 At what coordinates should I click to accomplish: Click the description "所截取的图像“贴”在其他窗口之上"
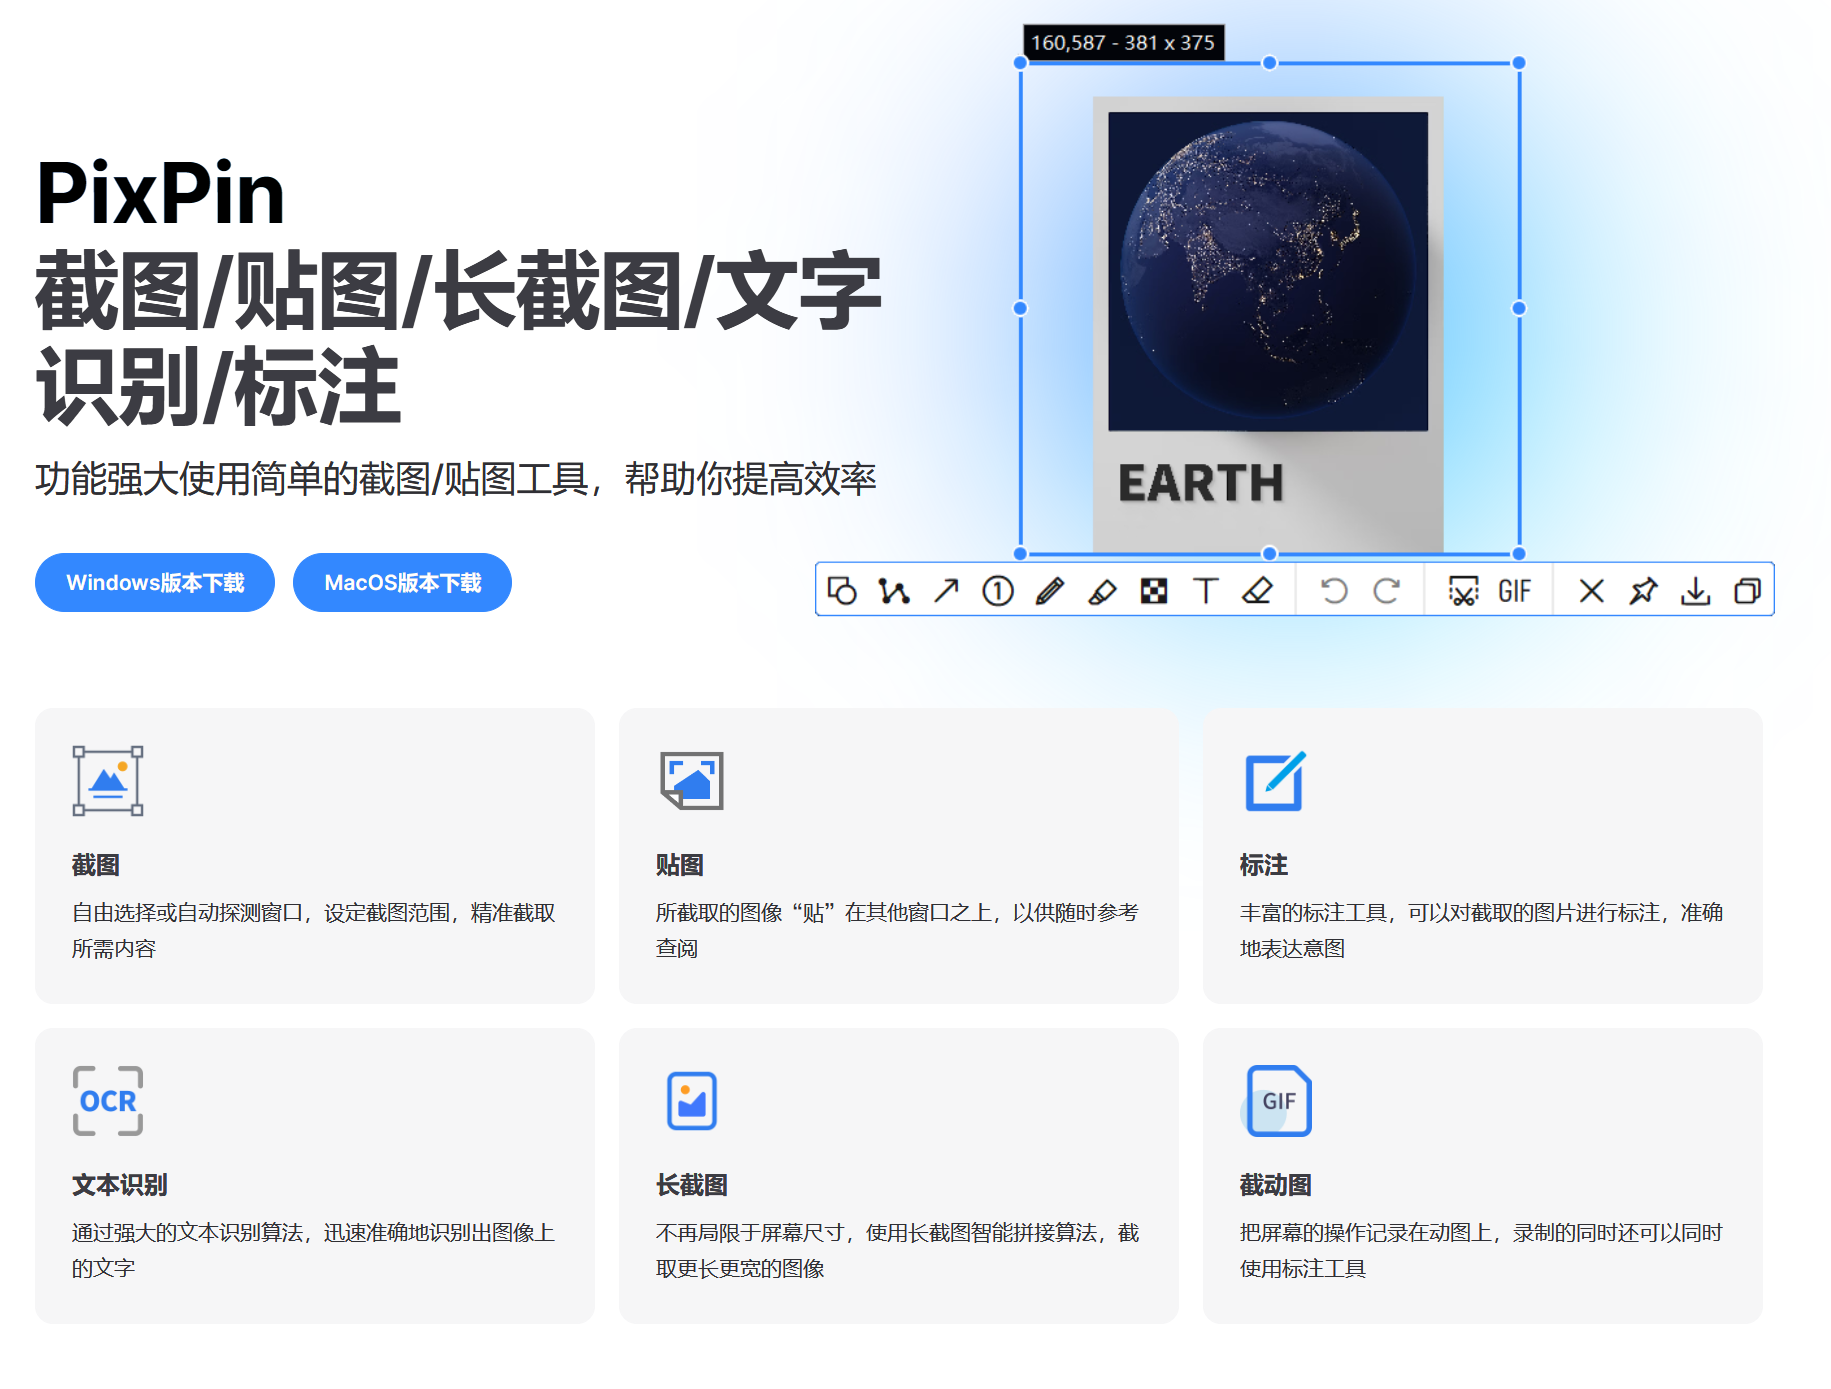[x=824, y=913]
